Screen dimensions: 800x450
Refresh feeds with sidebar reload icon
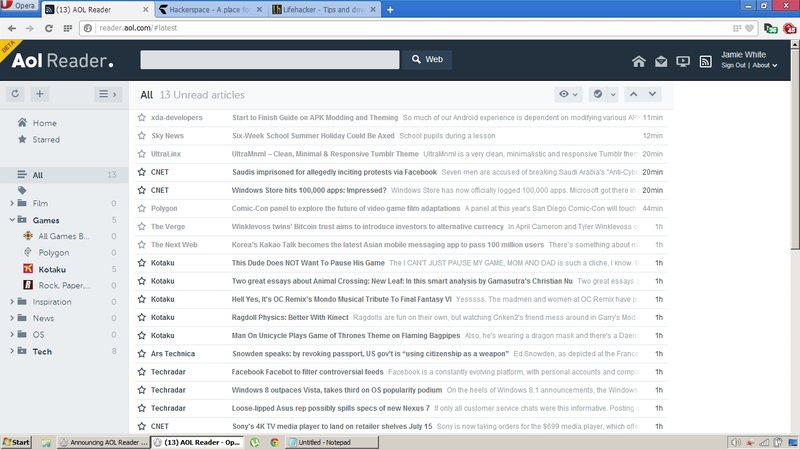pos(15,94)
